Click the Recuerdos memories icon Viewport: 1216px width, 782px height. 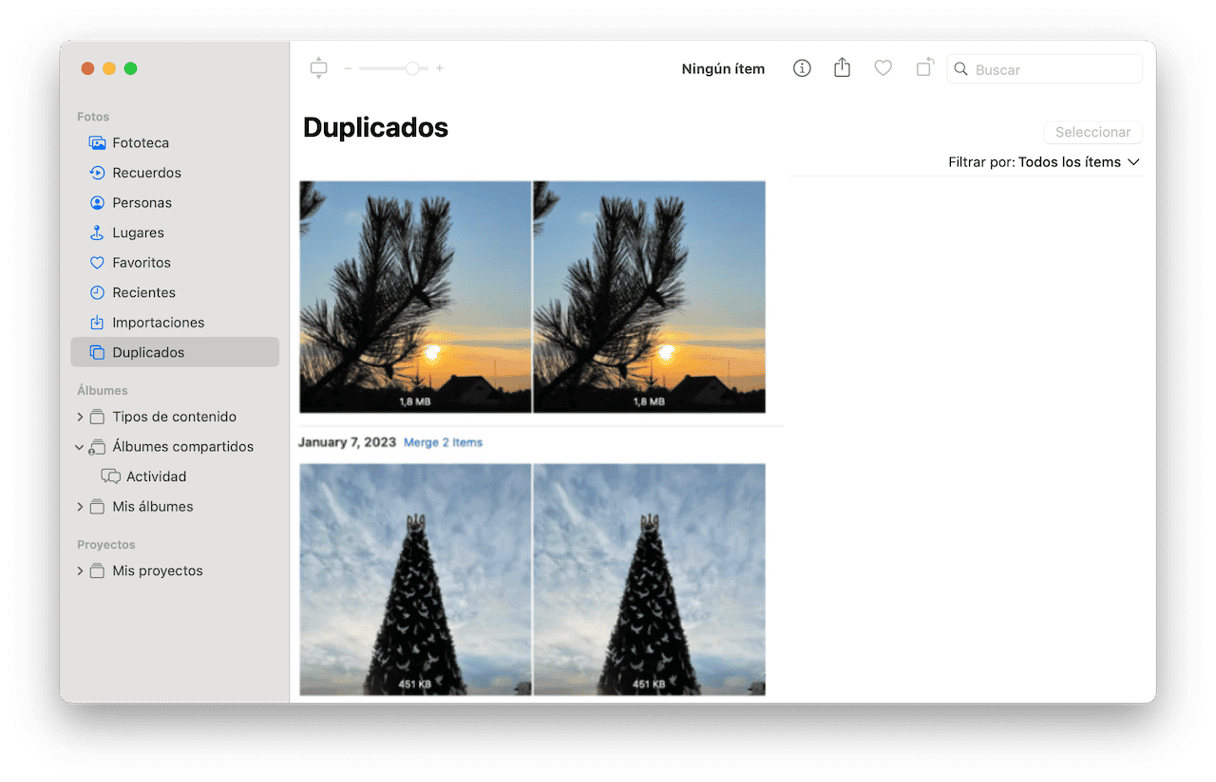[97, 173]
